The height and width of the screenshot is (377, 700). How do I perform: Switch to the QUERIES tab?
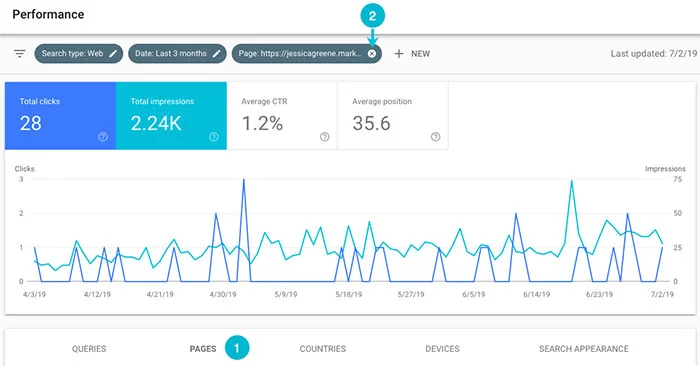89,349
